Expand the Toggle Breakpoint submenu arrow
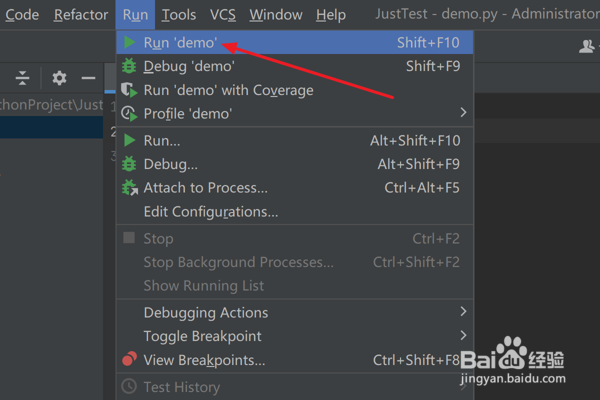 (463, 336)
